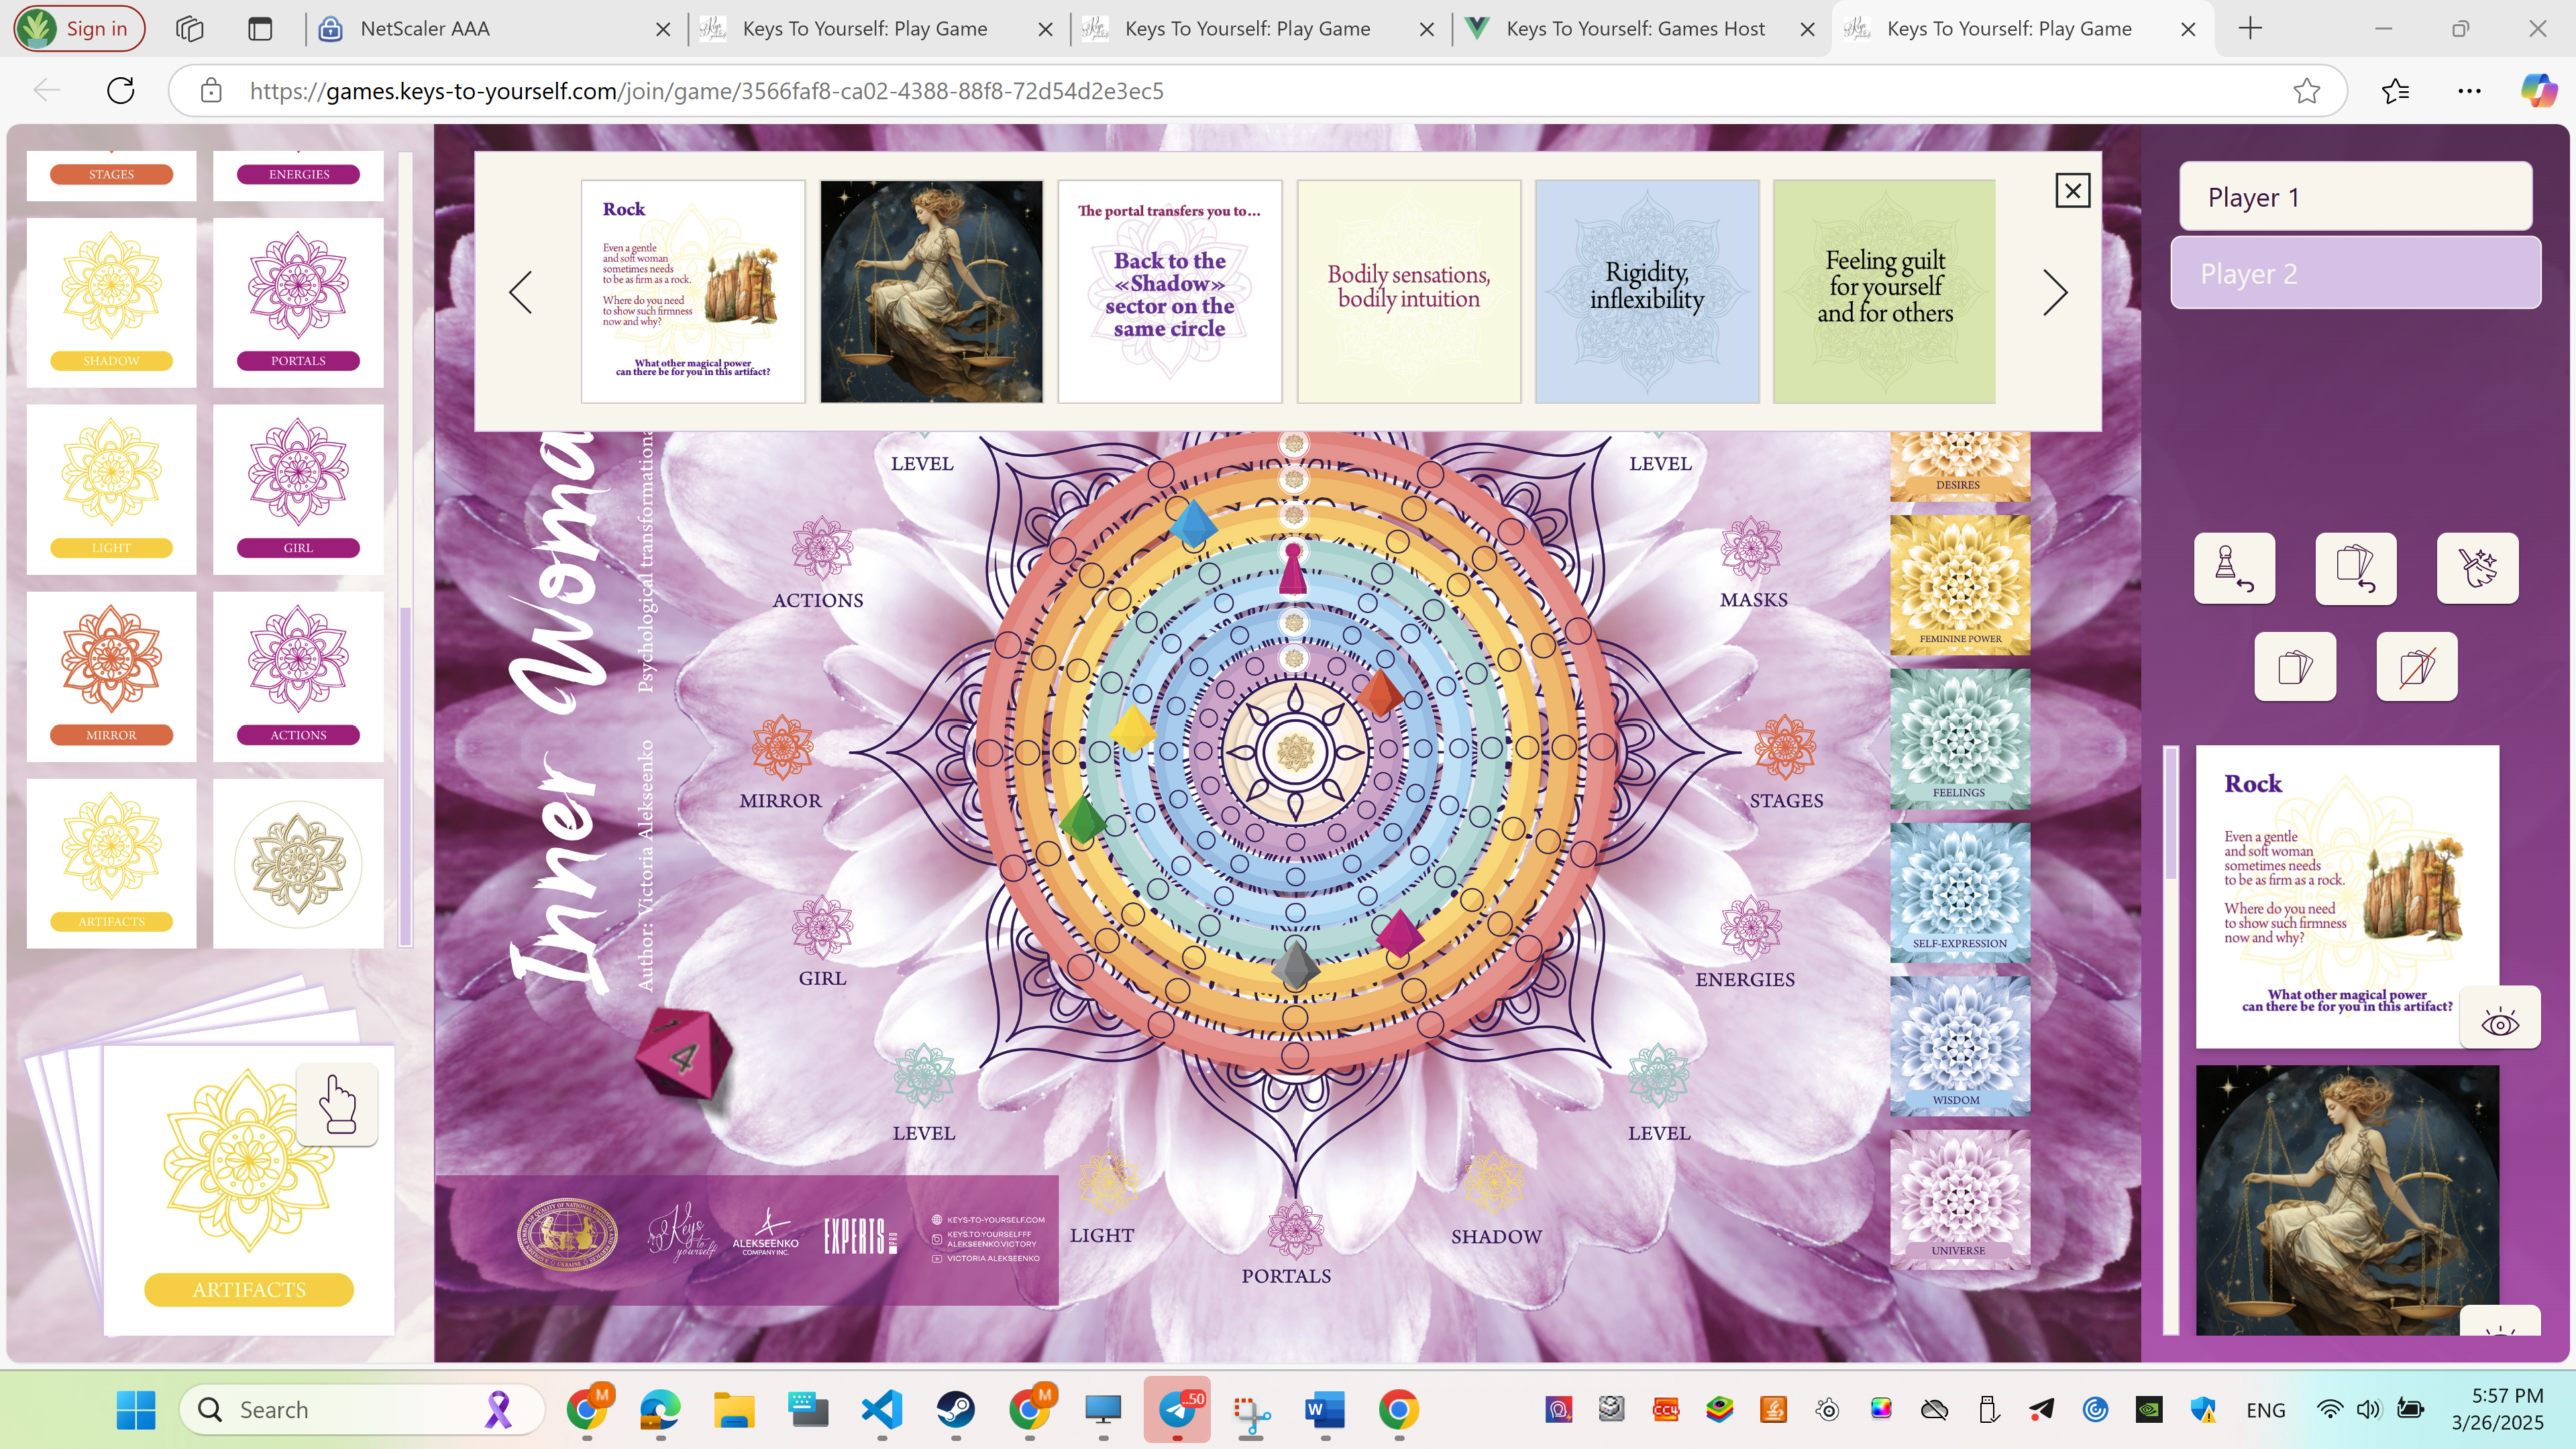Roll the magenta dice on board
2576x1449 pixels.
pos(684,1053)
